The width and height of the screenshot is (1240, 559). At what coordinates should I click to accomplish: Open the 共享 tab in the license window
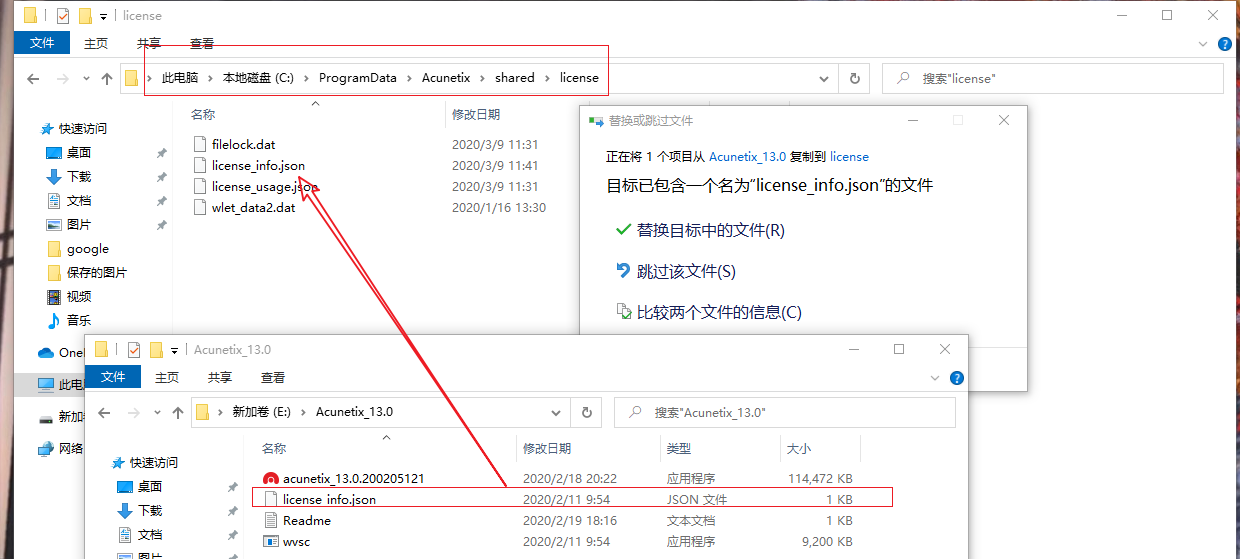click(x=149, y=43)
